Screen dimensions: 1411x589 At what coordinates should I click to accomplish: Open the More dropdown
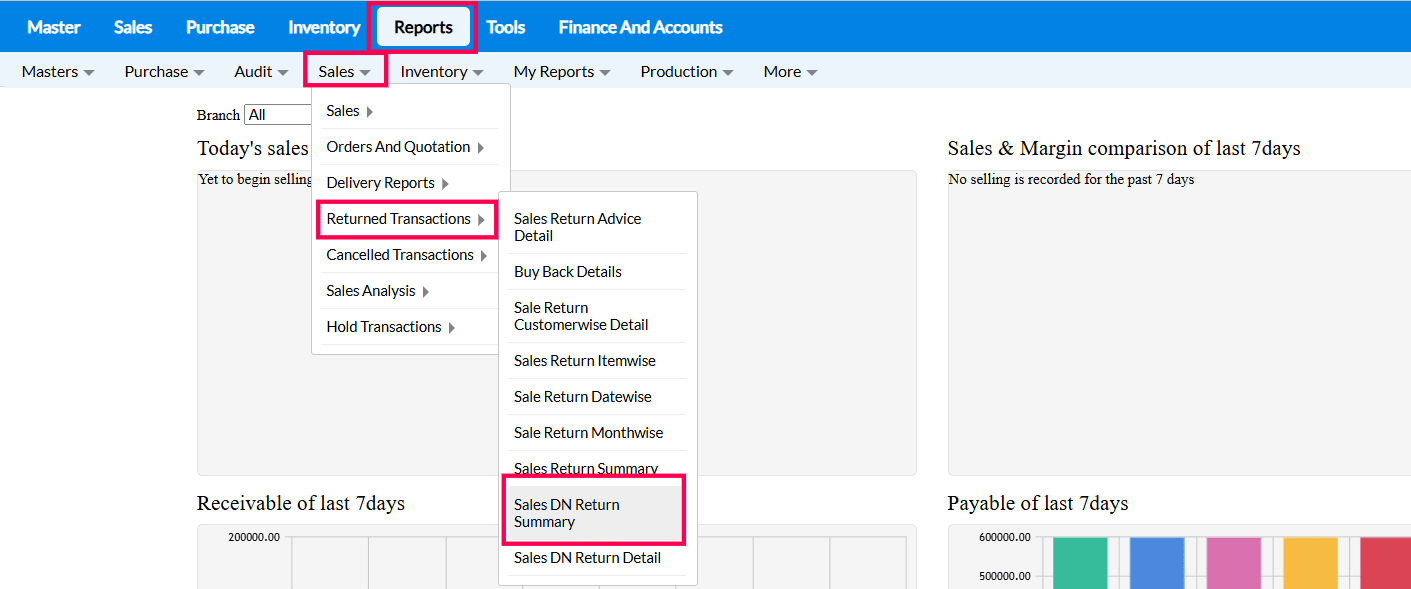(790, 72)
